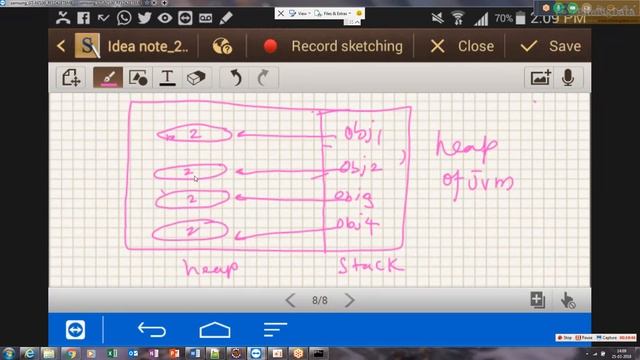Click the TeamViewer icon in bottom bar

coord(76,329)
